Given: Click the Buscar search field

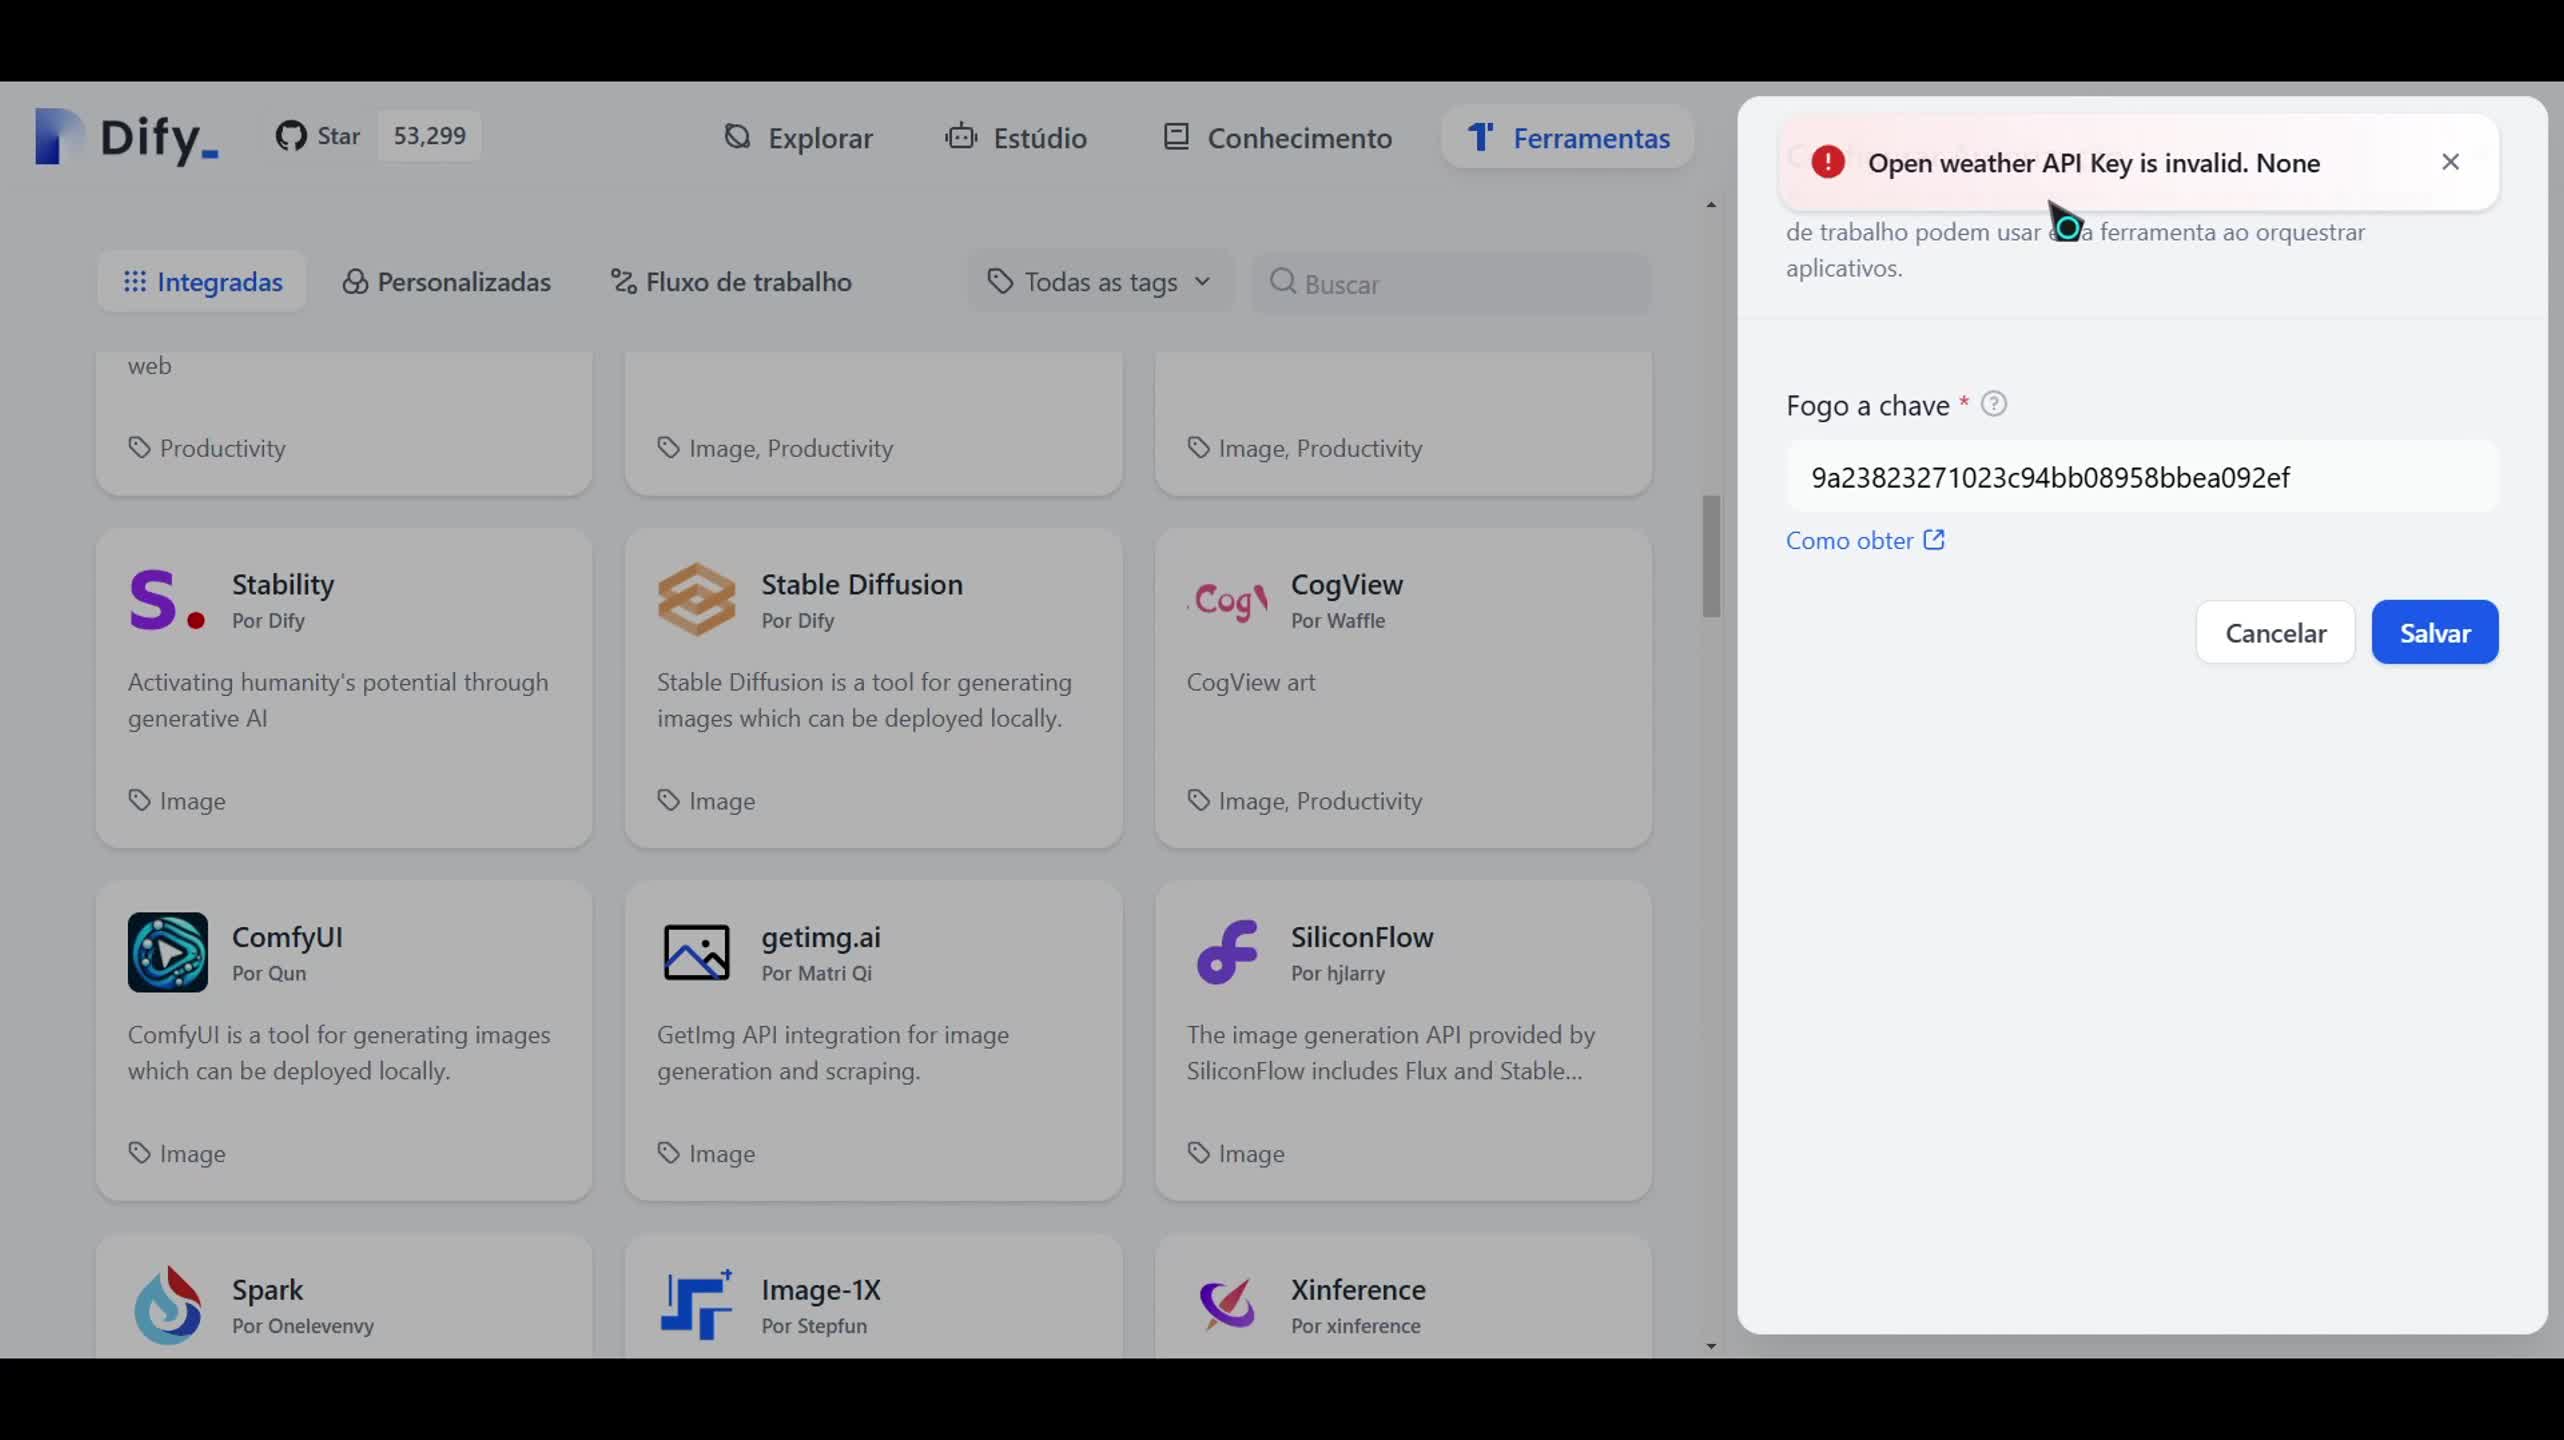Looking at the screenshot, I should click(x=1430, y=284).
